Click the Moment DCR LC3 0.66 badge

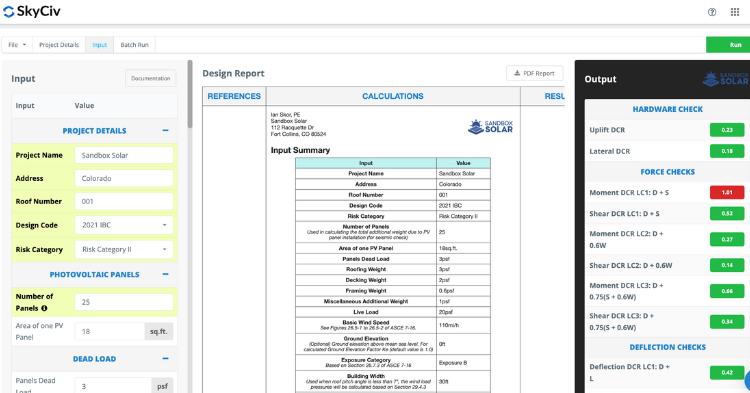click(x=727, y=291)
